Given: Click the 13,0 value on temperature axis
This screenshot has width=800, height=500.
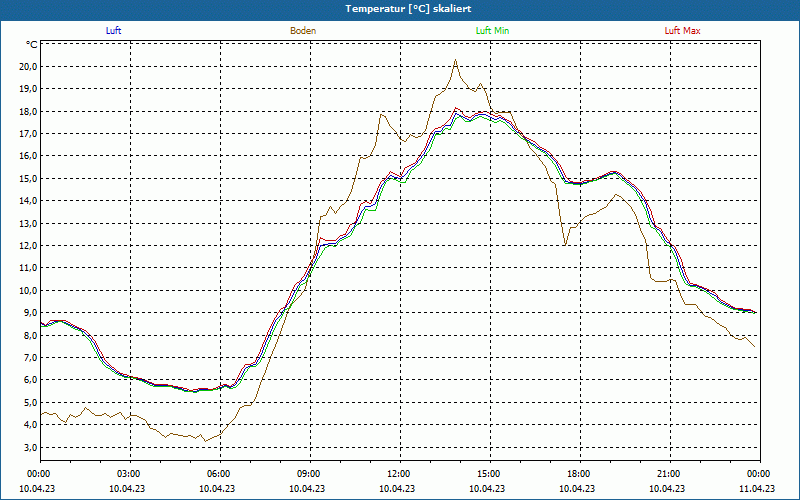Looking at the screenshot, I should point(28,223).
